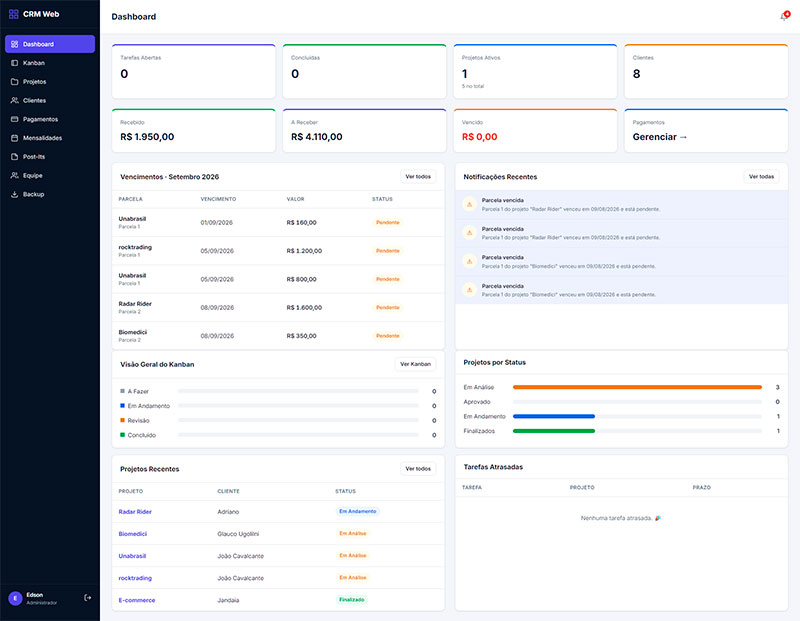The image size is (800, 621).
Task: Click the orange Em Análise progress bar
Action: (x=637, y=387)
